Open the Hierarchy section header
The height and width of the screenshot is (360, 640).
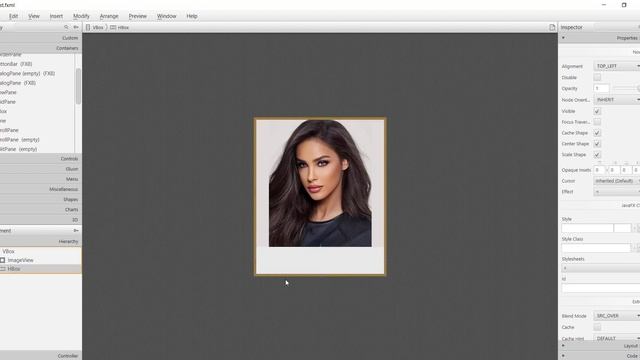(40, 242)
